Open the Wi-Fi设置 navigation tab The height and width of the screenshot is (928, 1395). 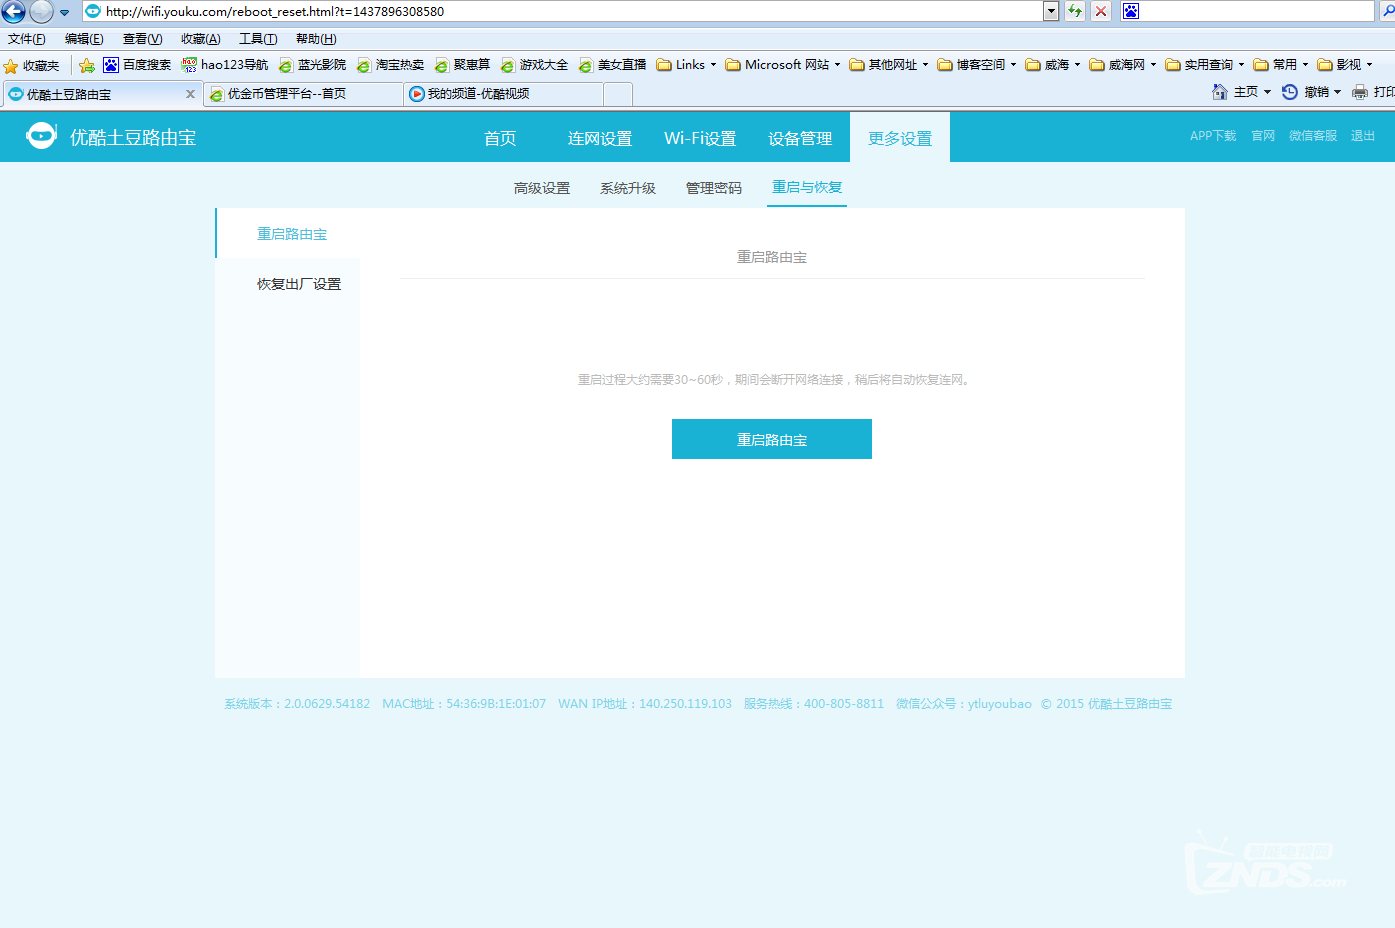[x=700, y=138]
